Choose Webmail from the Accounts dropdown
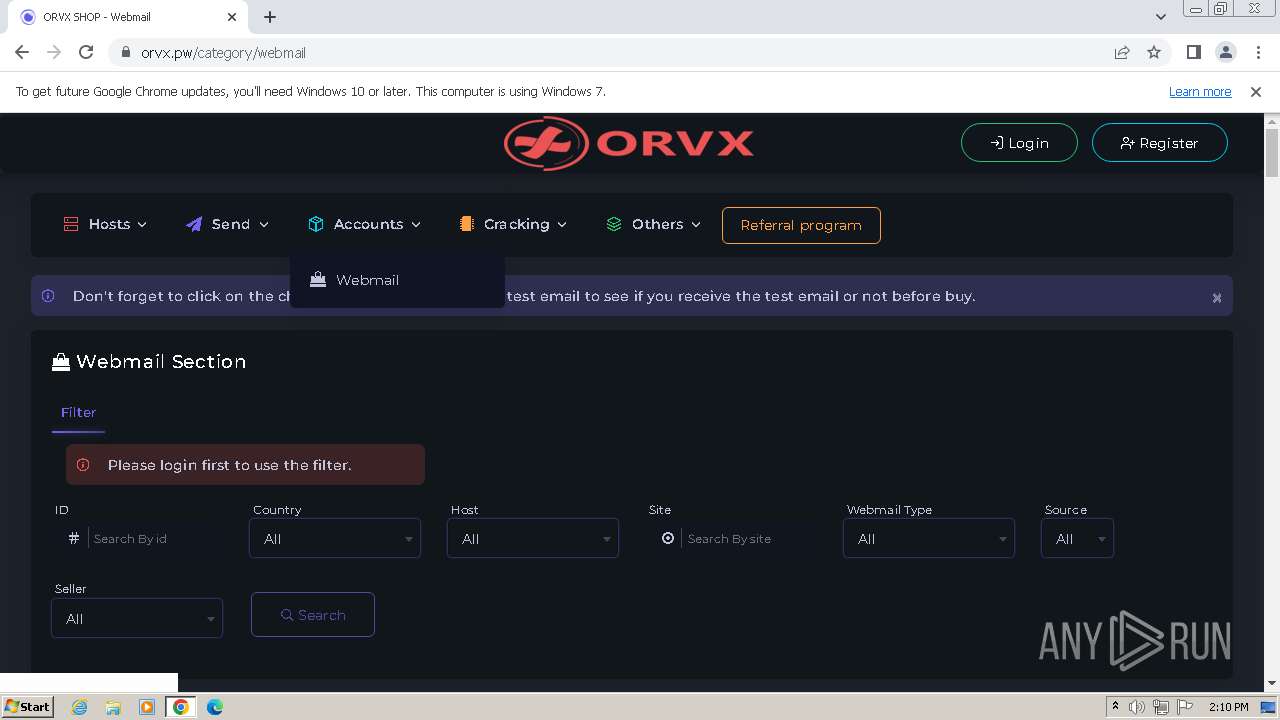This screenshot has width=1280, height=720. click(367, 280)
